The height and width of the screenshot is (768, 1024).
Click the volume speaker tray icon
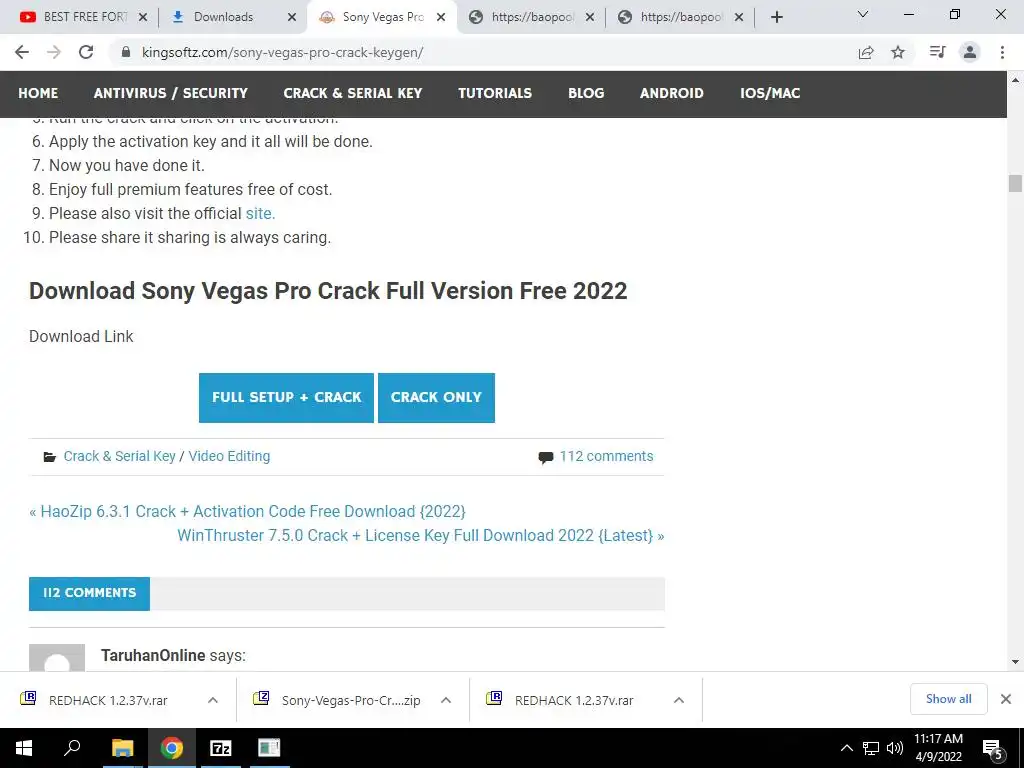[x=895, y=748]
